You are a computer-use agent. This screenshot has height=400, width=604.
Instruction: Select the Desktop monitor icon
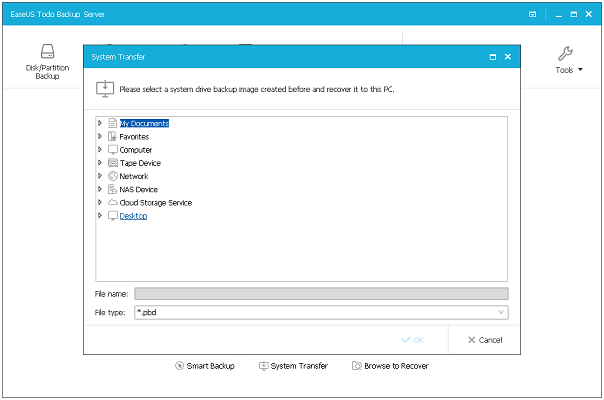coord(112,216)
